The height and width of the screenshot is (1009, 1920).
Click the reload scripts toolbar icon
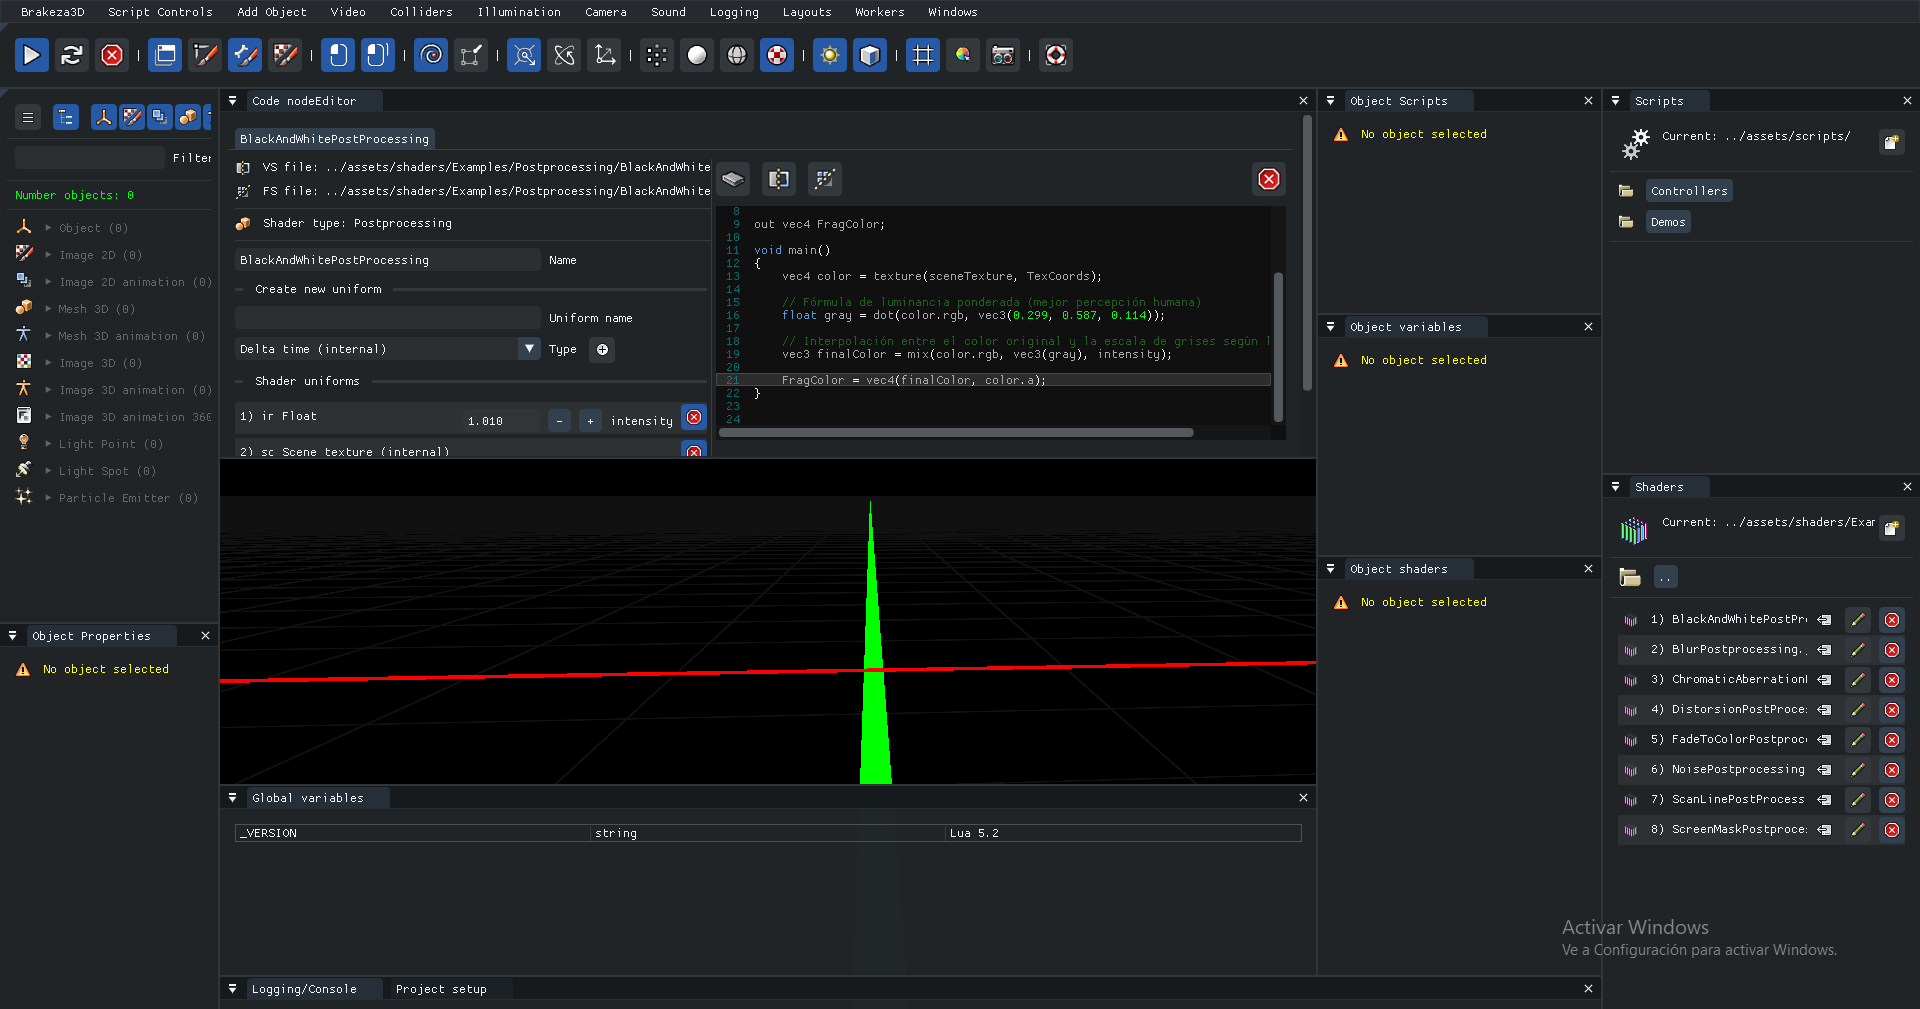[x=71, y=55]
